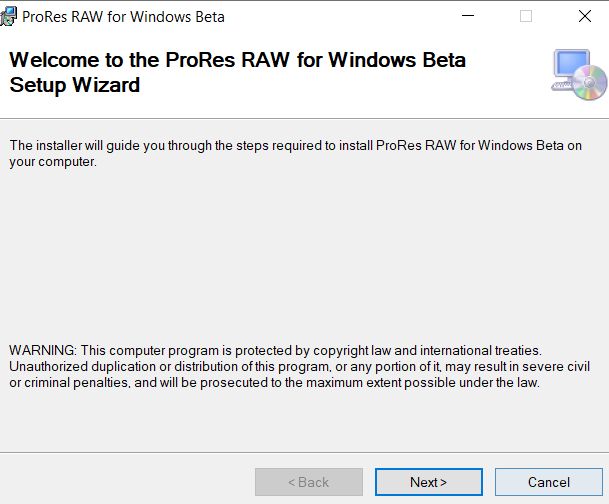The width and height of the screenshot is (609, 504).
Task: Click the greyed-out < Back button
Action: (x=309, y=482)
